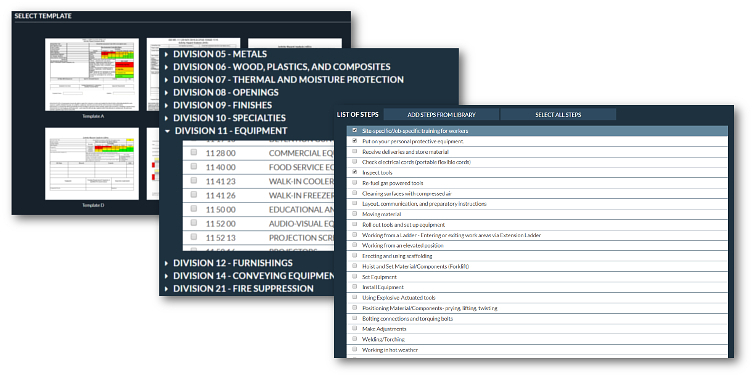
Task: Click the List of Steps heading
Action: pyautogui.click(x=357, y=115)
